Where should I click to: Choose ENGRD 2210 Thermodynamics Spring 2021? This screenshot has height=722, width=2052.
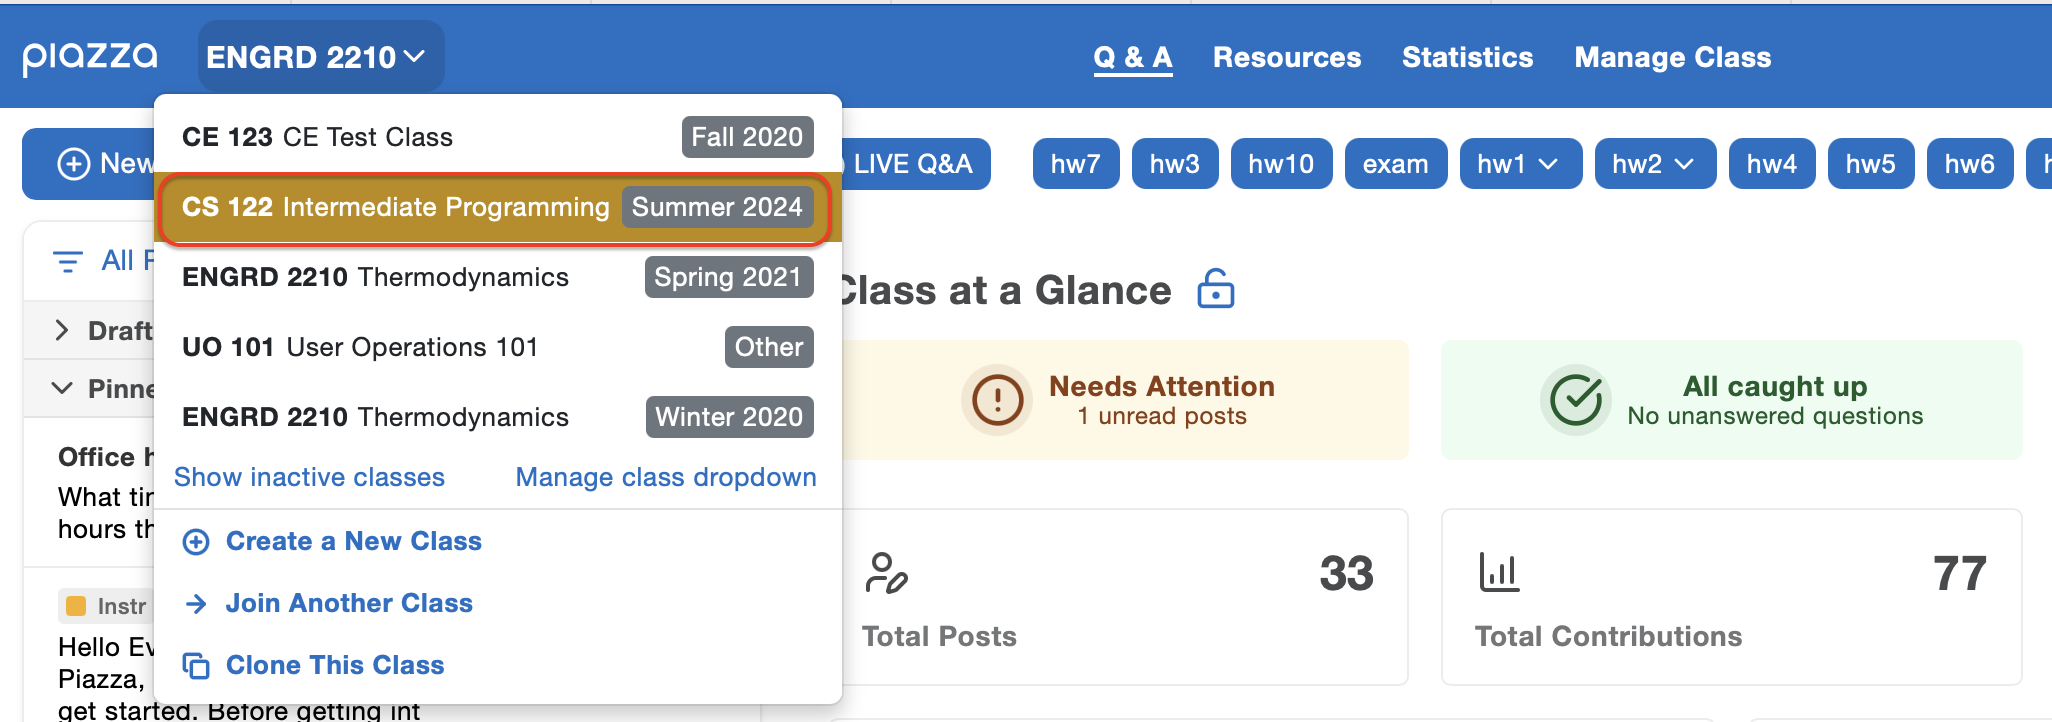(497, 277)
